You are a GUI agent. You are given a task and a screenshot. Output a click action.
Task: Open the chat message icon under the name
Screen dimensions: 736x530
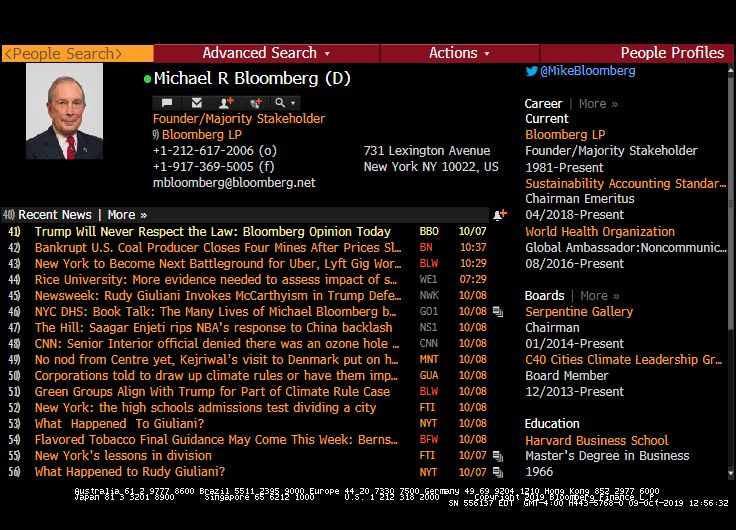pyautogui.click(x=167, y=102)
